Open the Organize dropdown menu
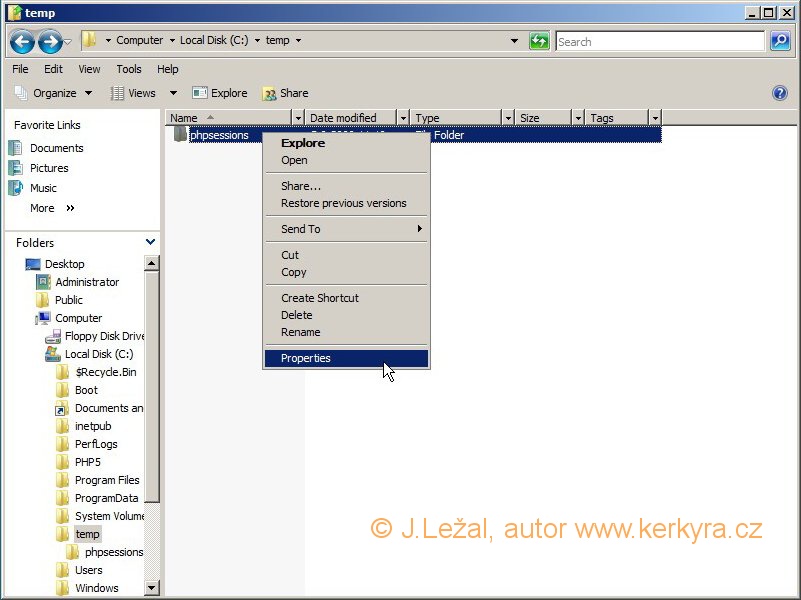This screenshot has height=600, width=801. (54, 93)
